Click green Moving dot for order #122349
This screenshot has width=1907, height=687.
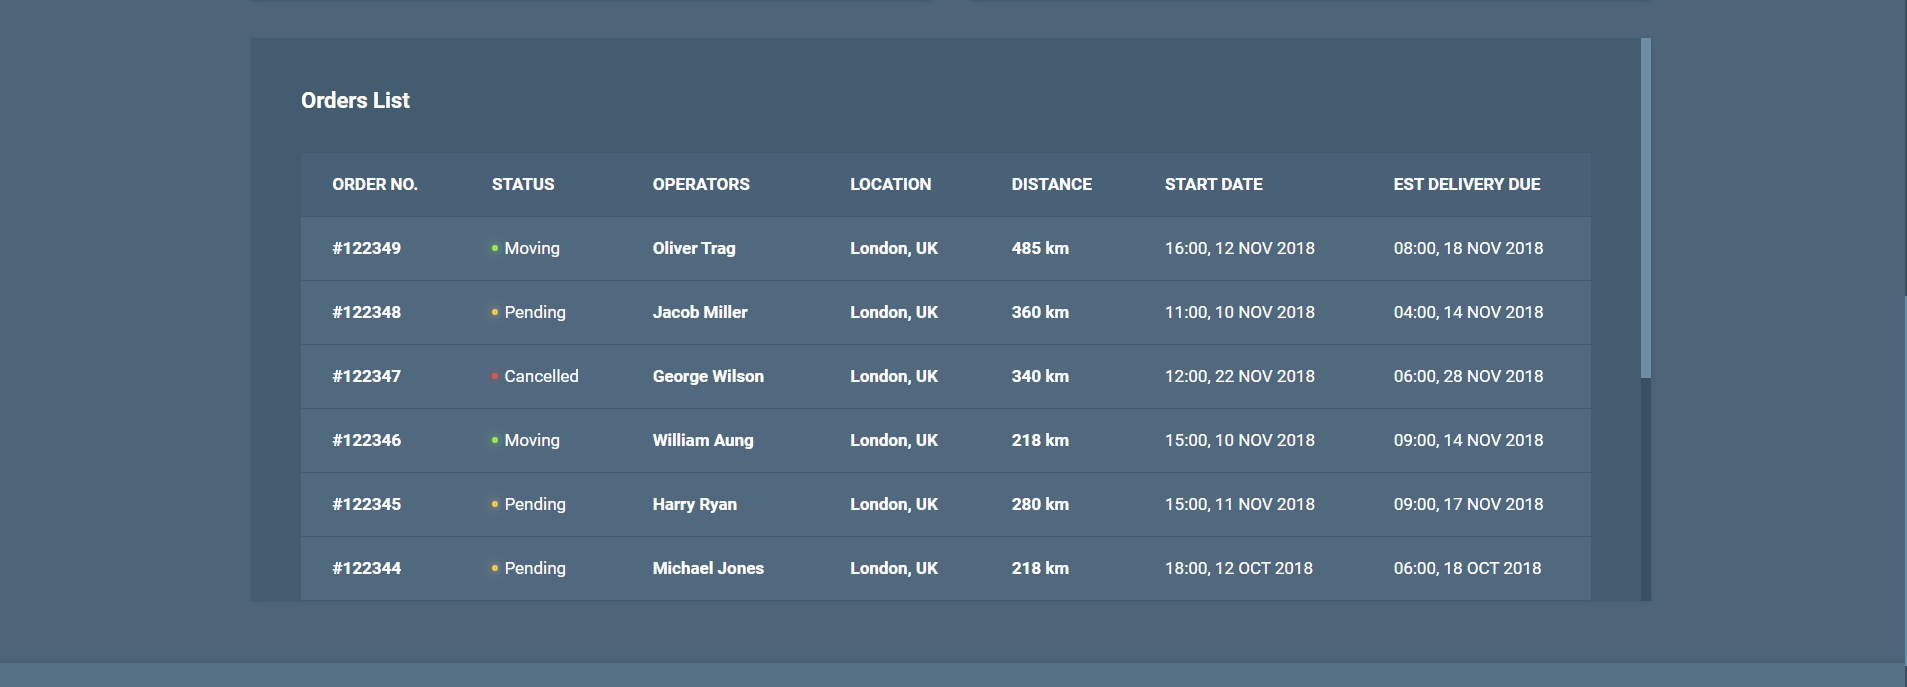point(495,248)
